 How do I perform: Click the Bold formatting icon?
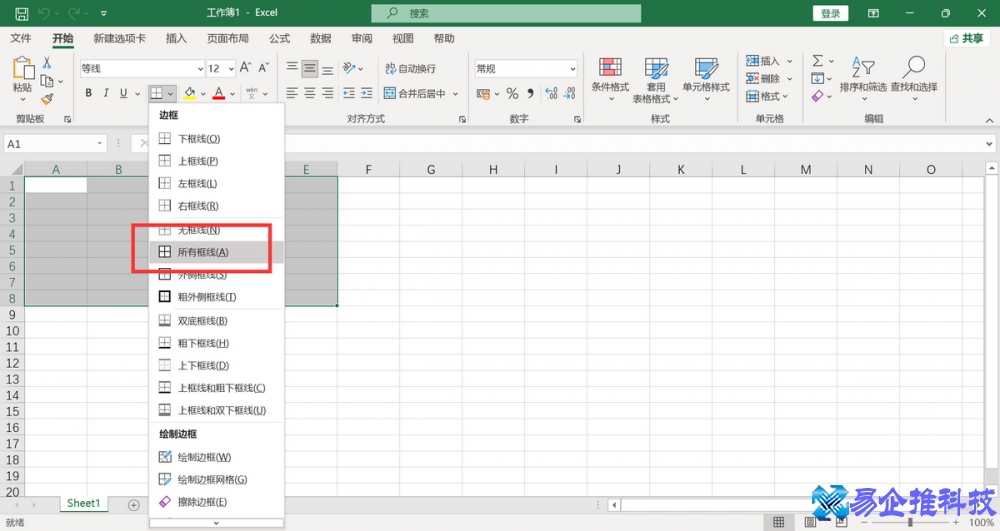88,93
